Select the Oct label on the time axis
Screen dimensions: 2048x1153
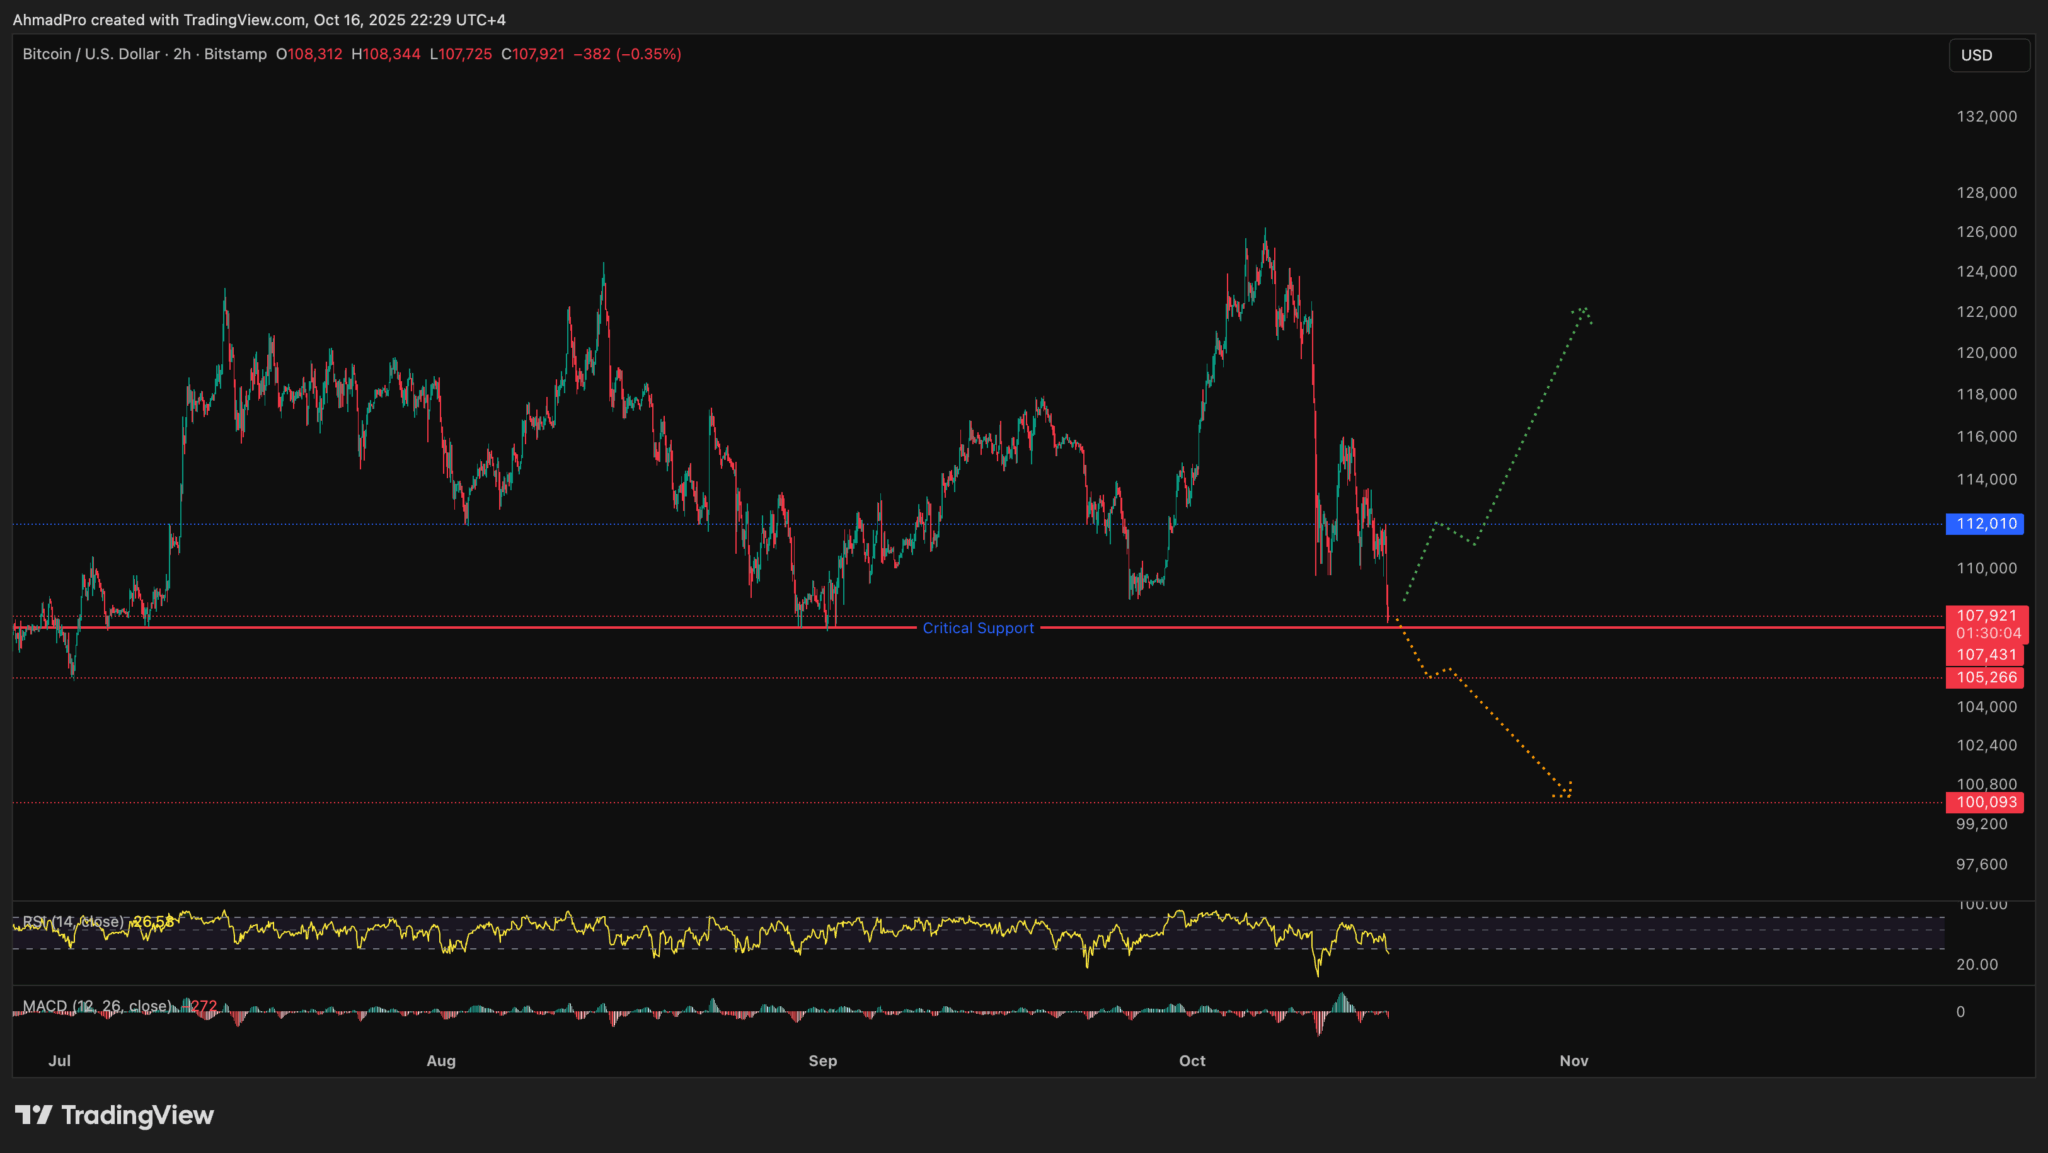pyautogui.click(x=1192, y=1060)
